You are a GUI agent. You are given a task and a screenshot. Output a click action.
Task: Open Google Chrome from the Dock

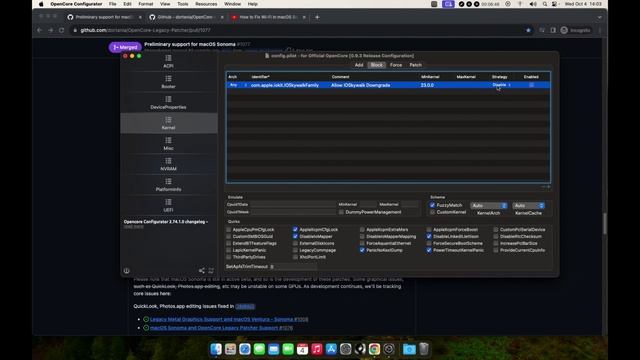(x=374, y=349)
